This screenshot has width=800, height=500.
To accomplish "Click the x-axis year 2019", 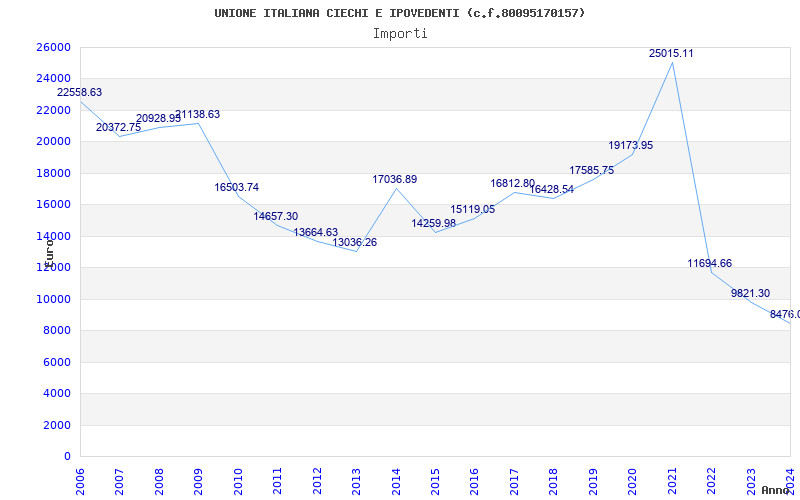I will 592,482.
